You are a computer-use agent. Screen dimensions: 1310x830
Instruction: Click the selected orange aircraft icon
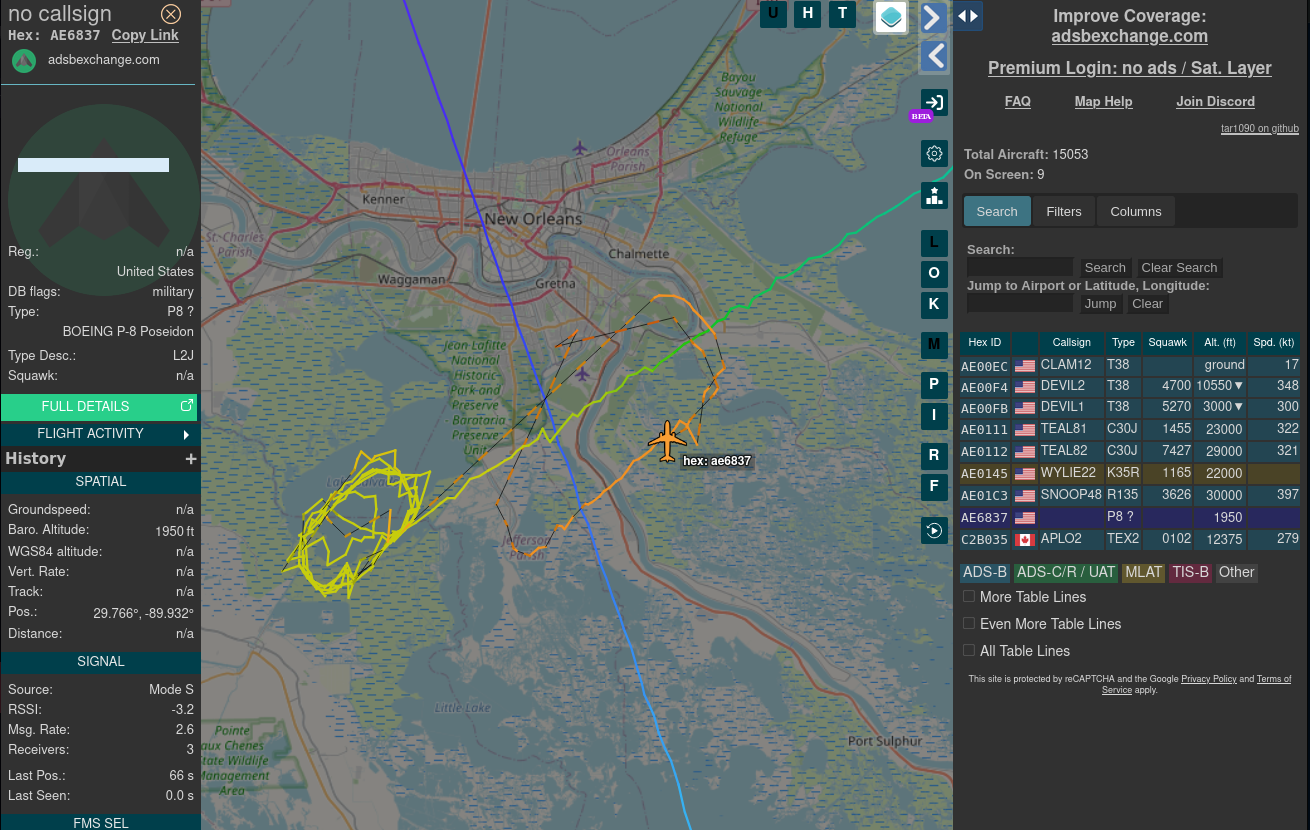pyautogui.click(x=667, y=441)
